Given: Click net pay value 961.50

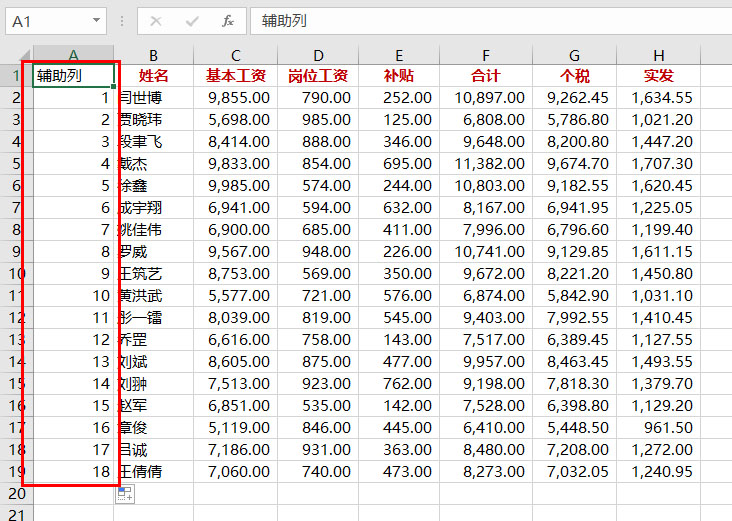Looking at the screenshot, I should pos(659,427).
